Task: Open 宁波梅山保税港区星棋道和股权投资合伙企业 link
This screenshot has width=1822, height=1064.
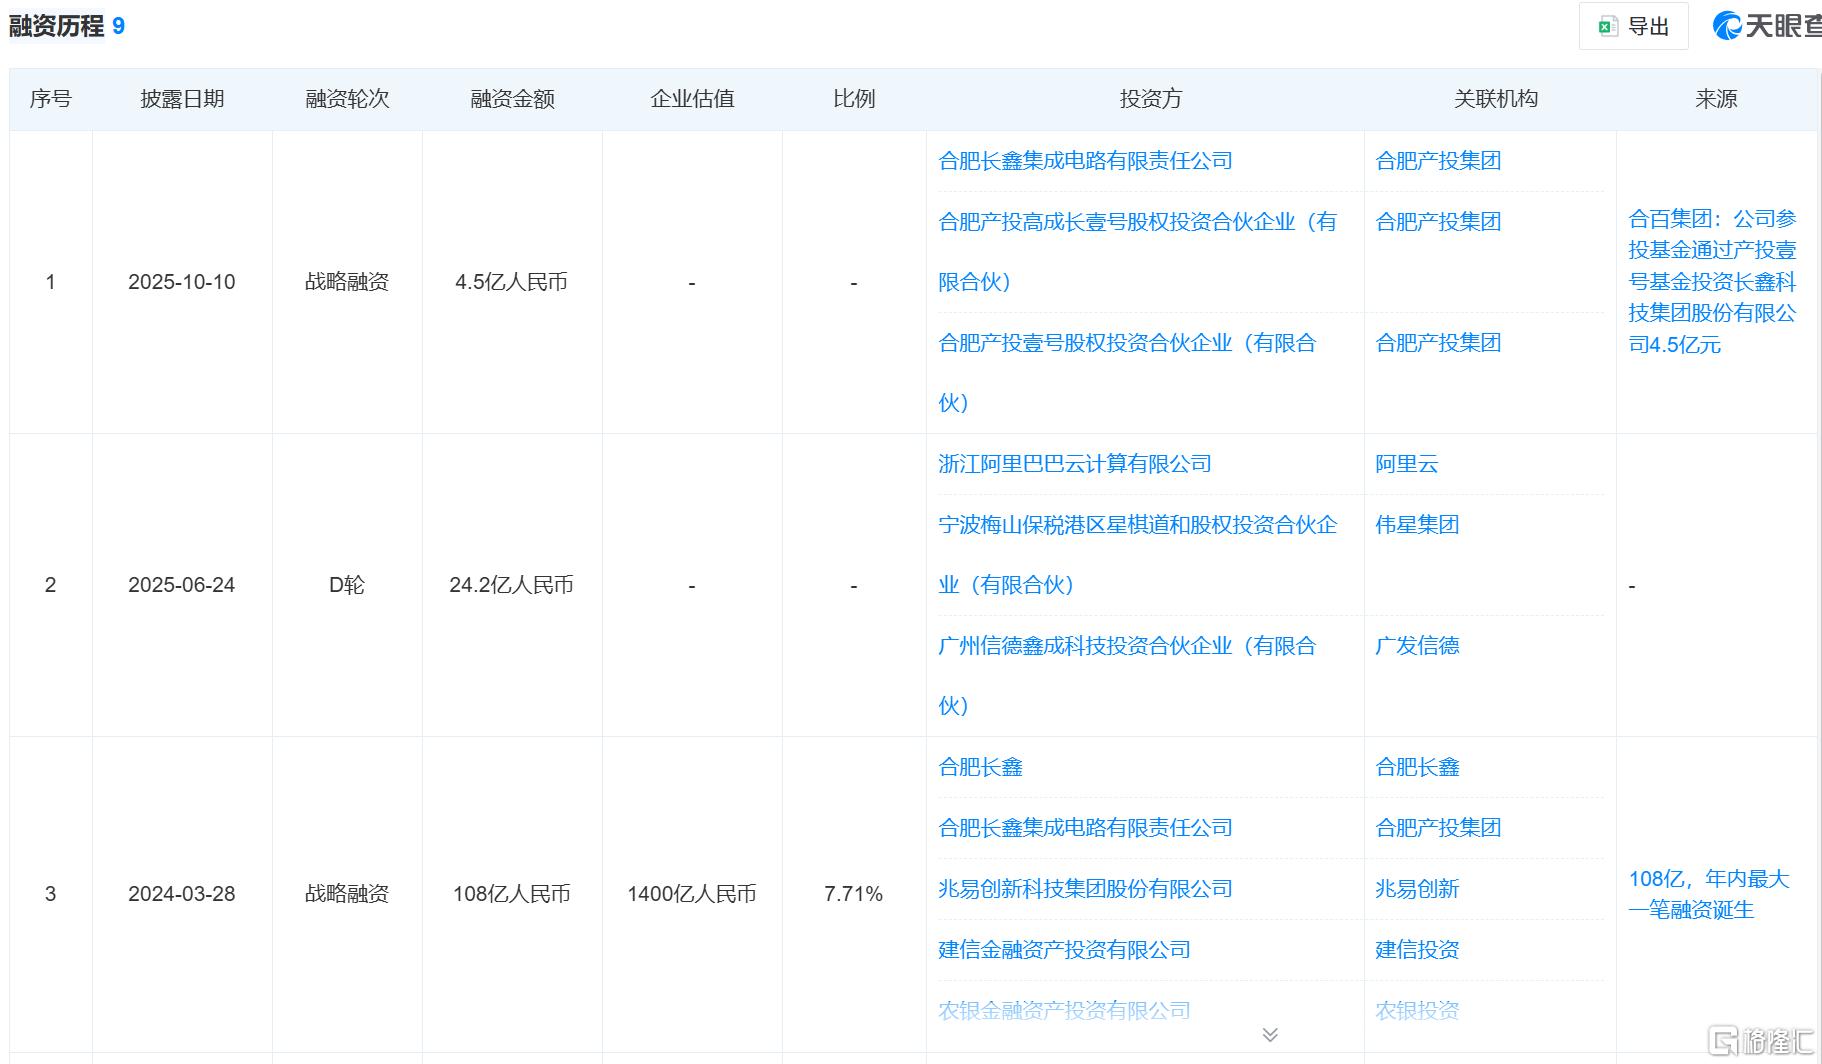Action: [1137, 555]
